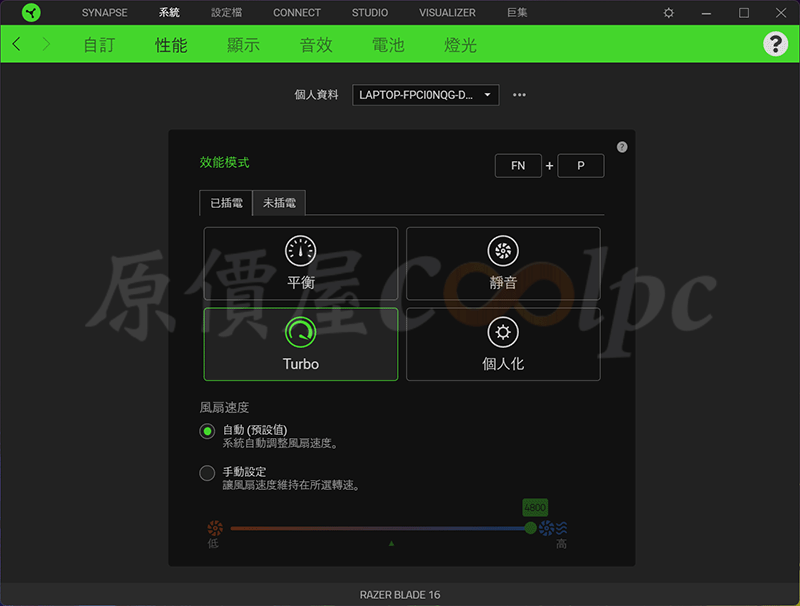Open the STUDIO top menu

370,13
